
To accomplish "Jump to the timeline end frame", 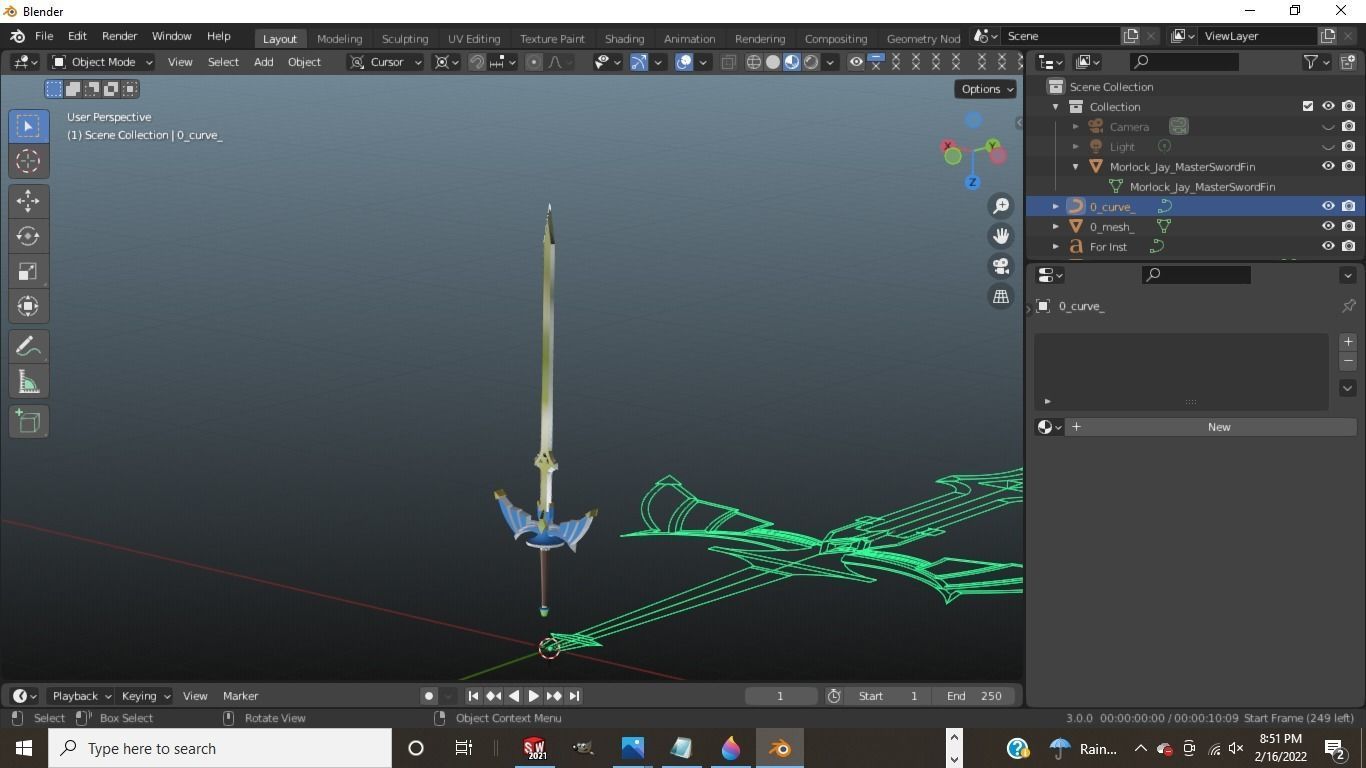I will click(574, 696).
